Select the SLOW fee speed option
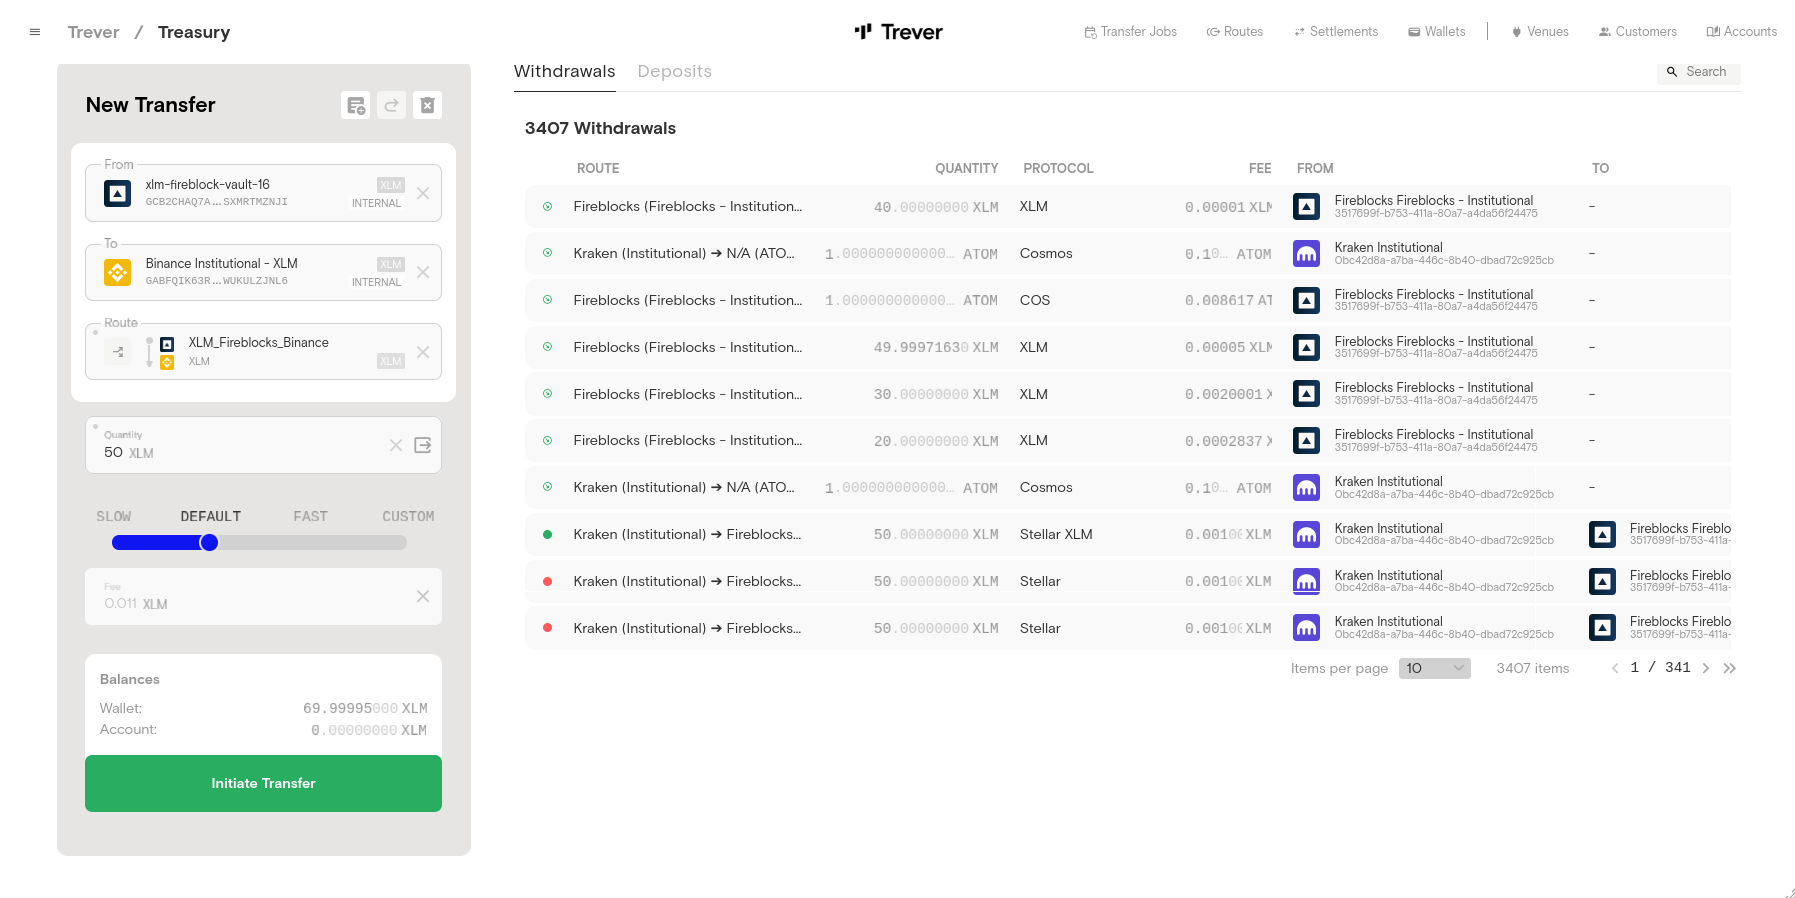The image size is (1795, 898). [114, 516]
